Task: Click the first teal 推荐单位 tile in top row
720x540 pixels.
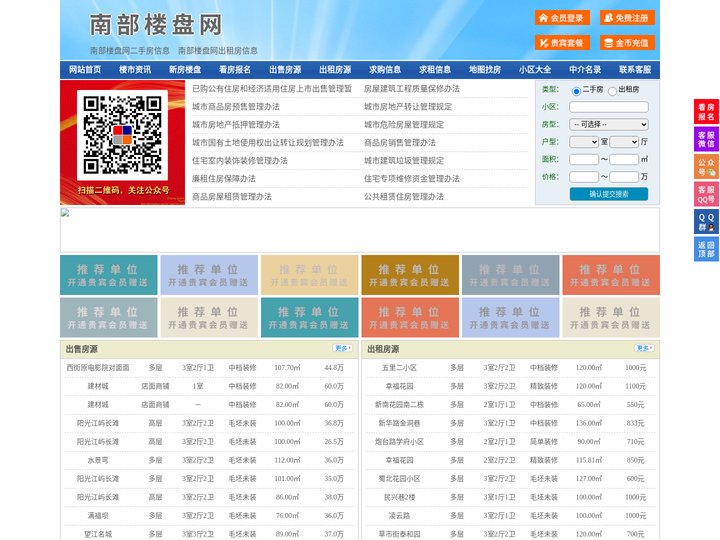Action: (109, 275)
